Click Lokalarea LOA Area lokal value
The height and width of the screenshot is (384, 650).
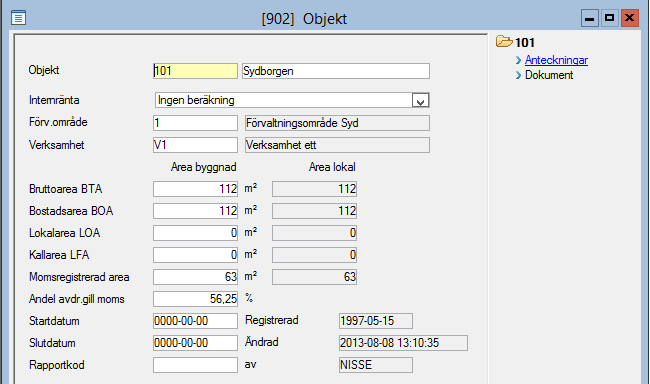pos(314,233)
